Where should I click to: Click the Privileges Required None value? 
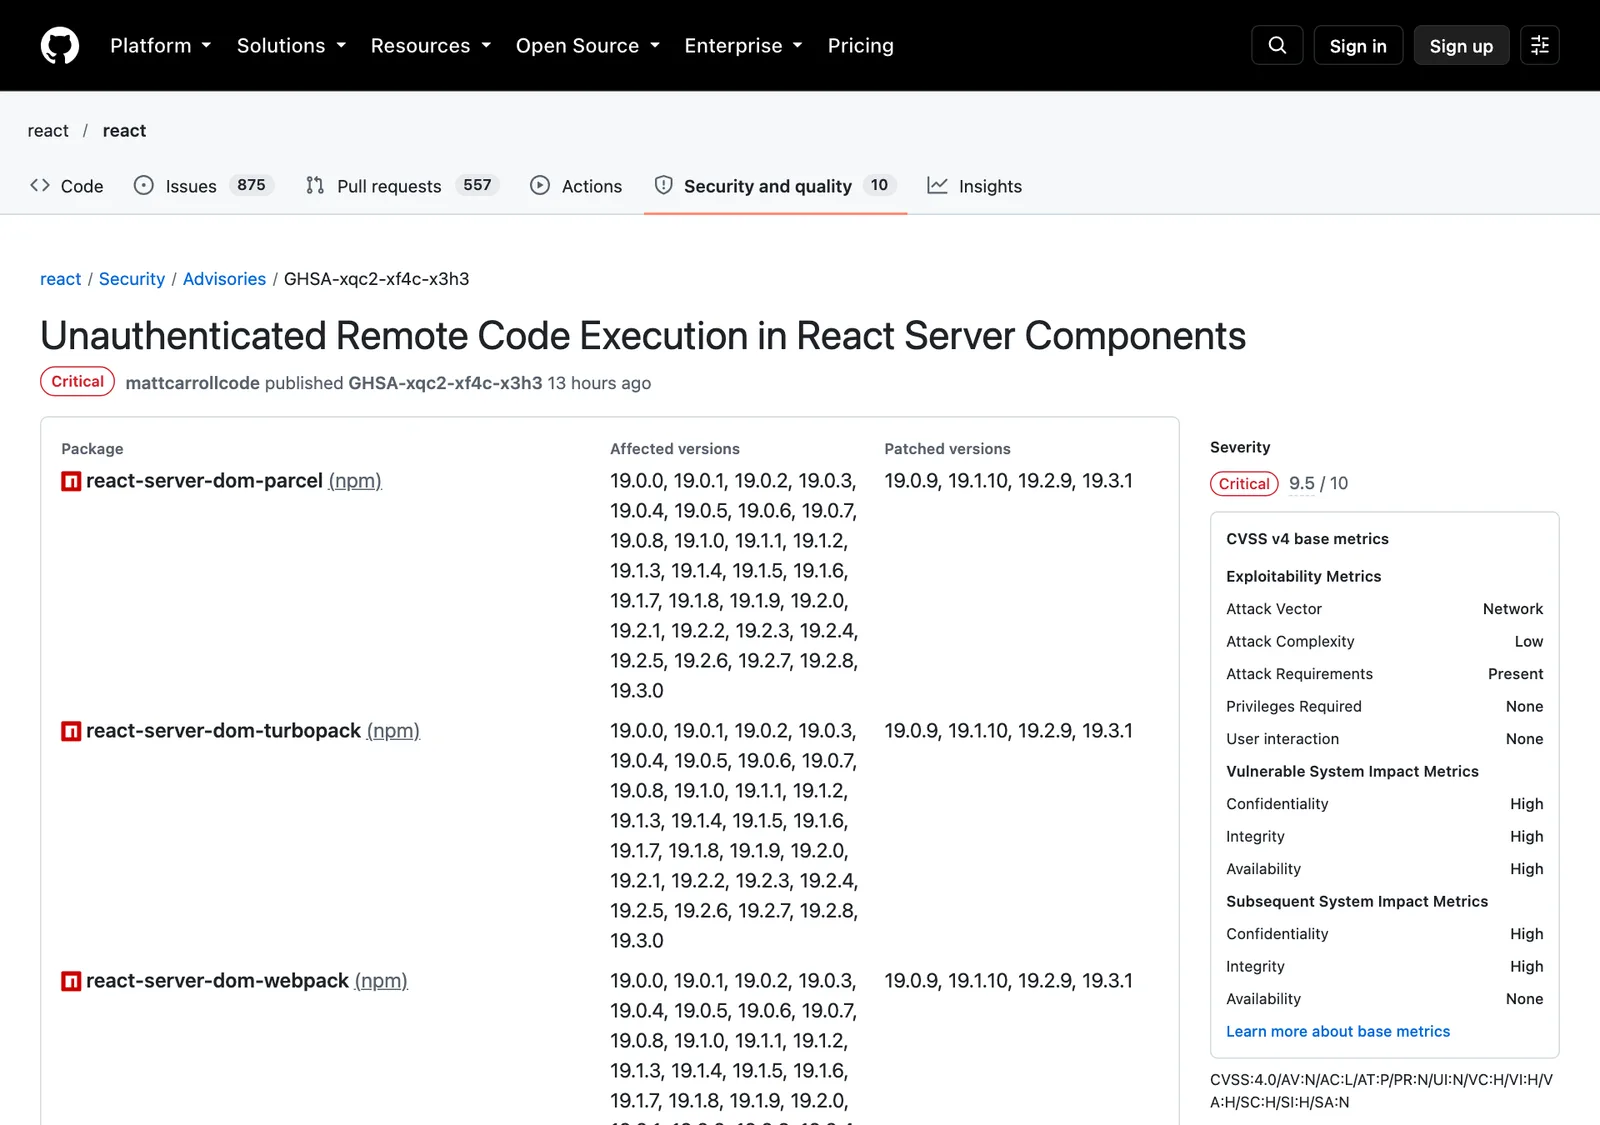coord(1524,707)
